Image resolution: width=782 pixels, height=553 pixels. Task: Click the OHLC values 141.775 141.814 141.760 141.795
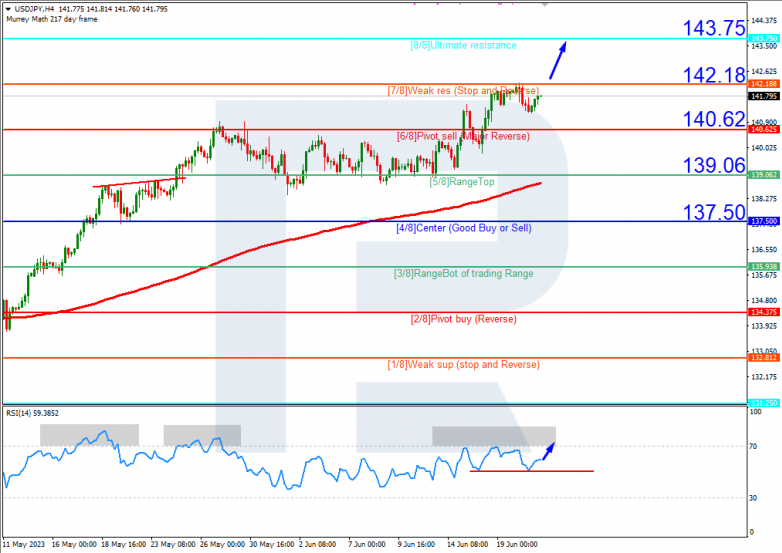pos(113,9)
